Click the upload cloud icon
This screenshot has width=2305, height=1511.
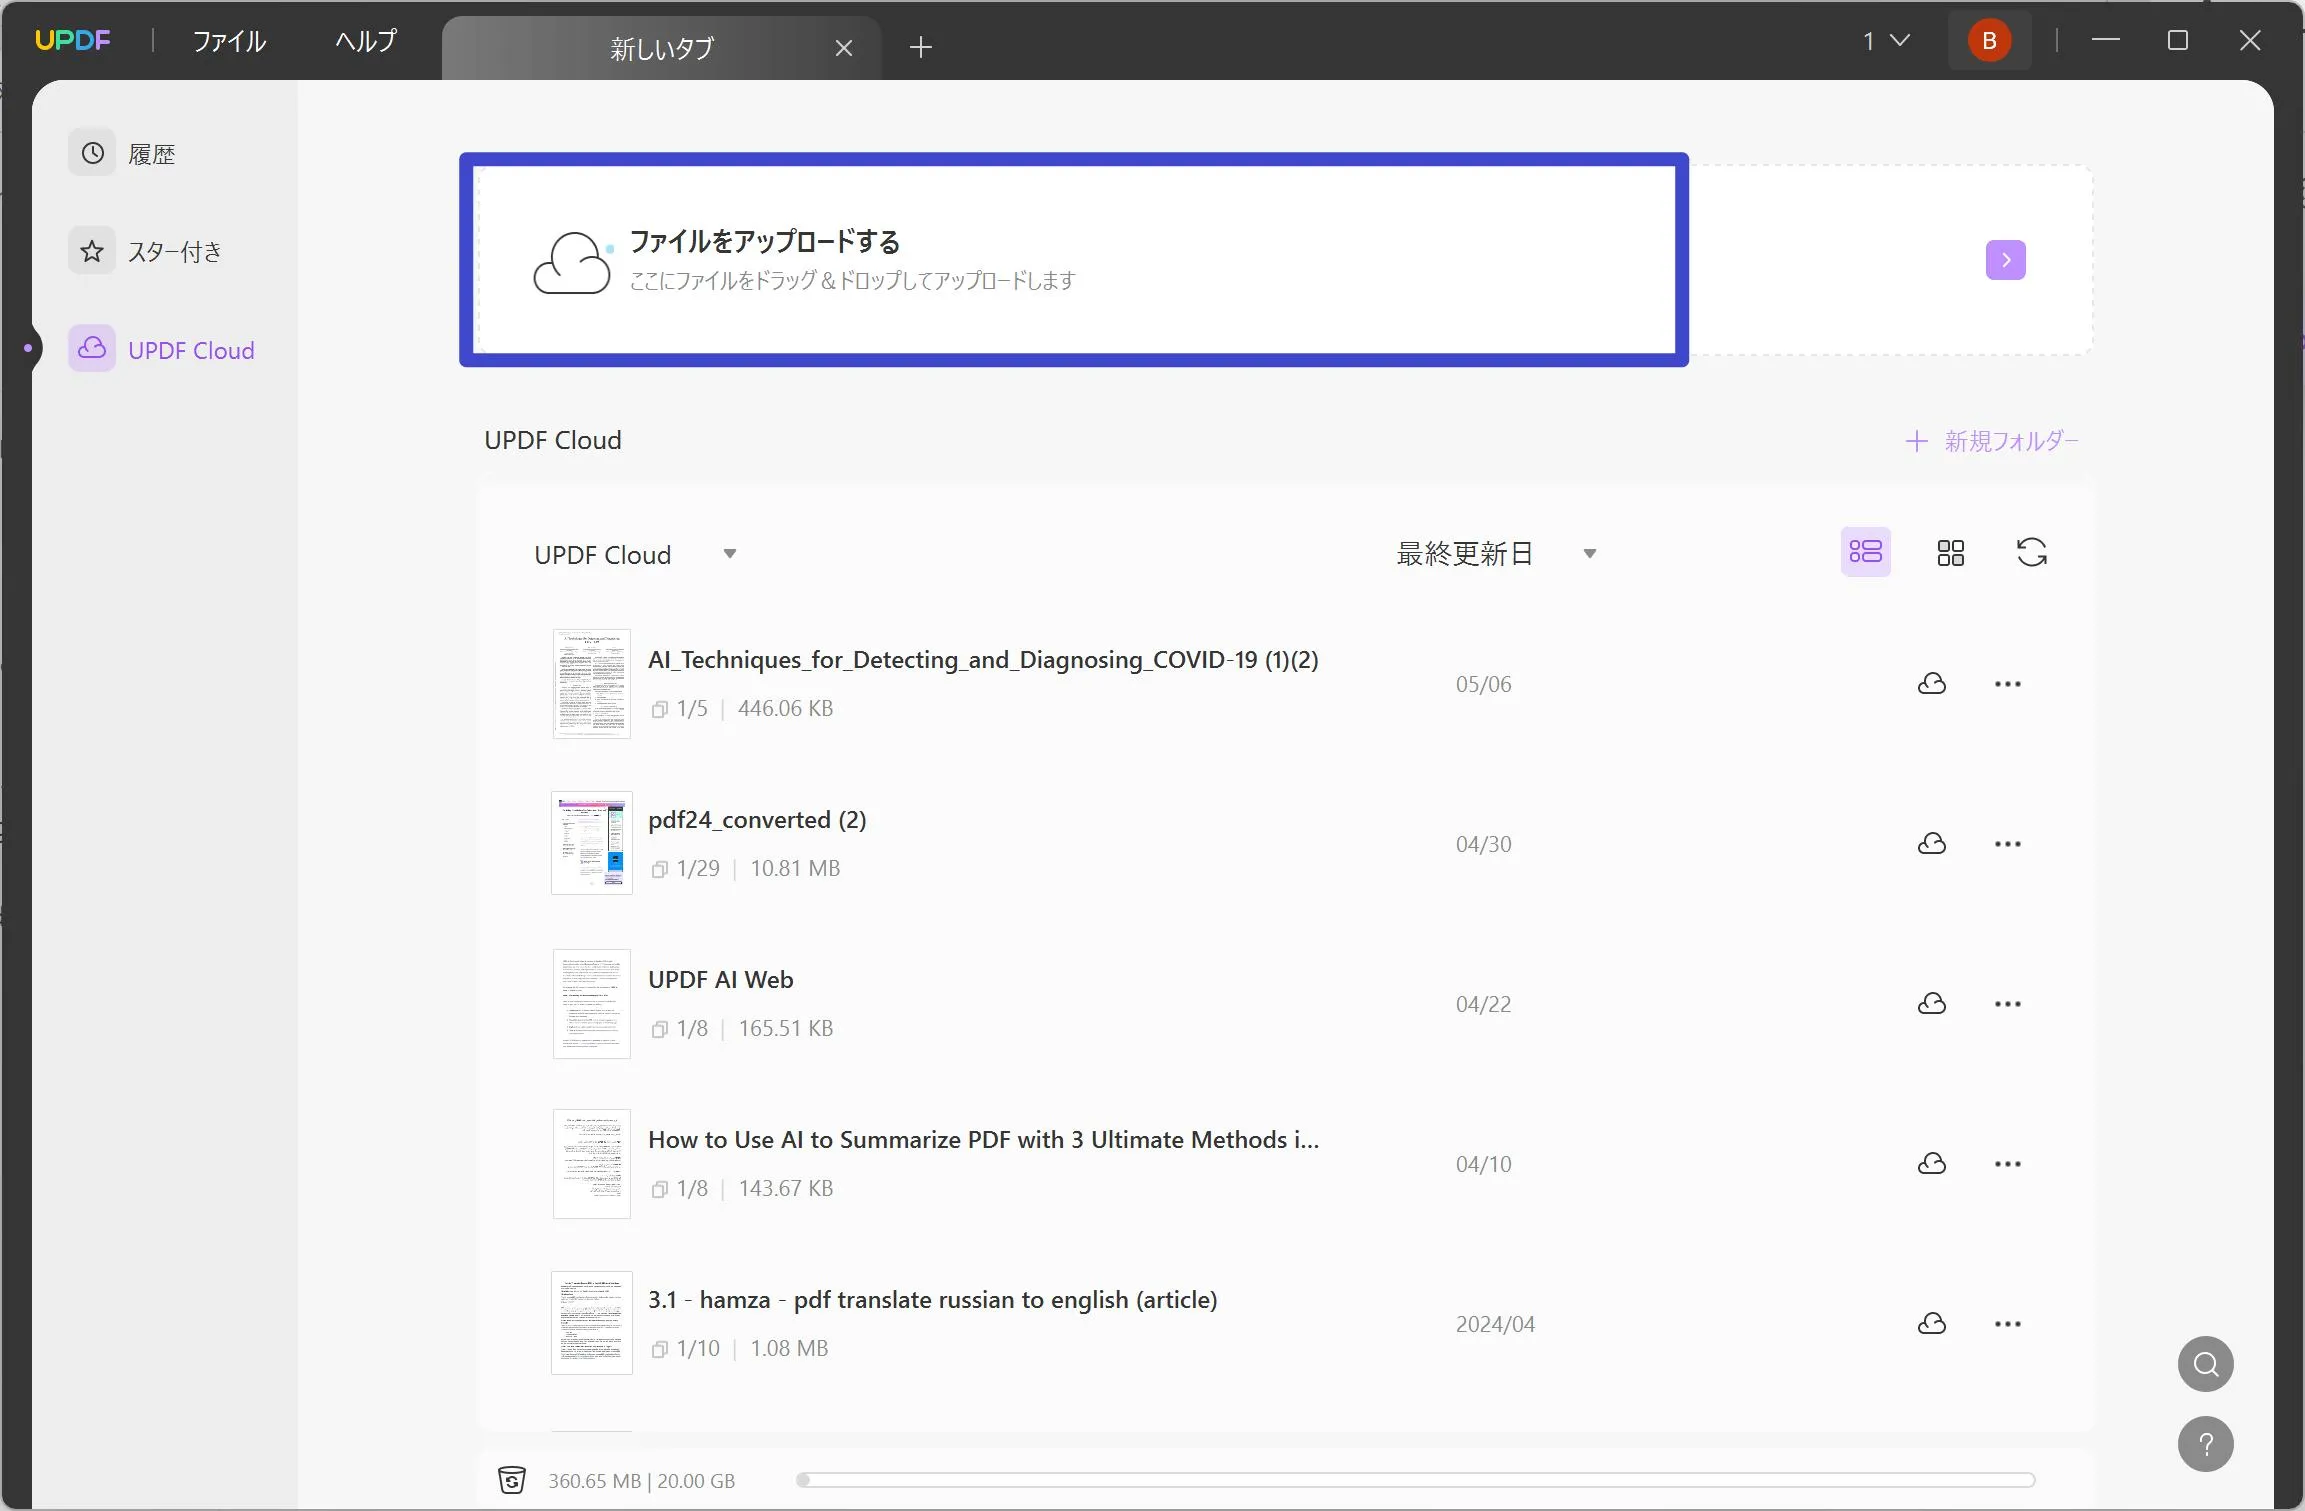572,262
